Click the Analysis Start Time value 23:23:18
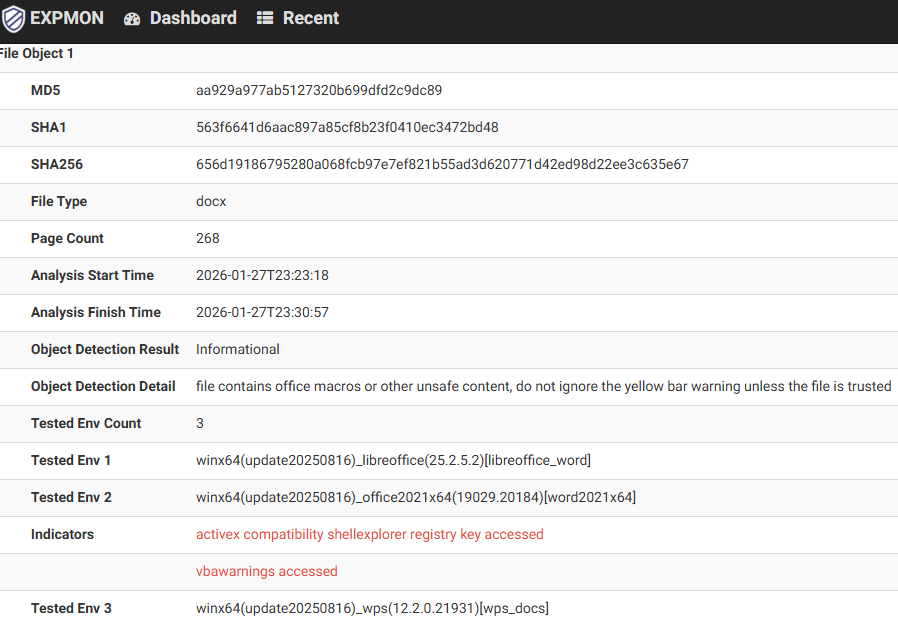The width and height of the screenshot is (898, 623). pyautogui.click(x=262, y=275)
